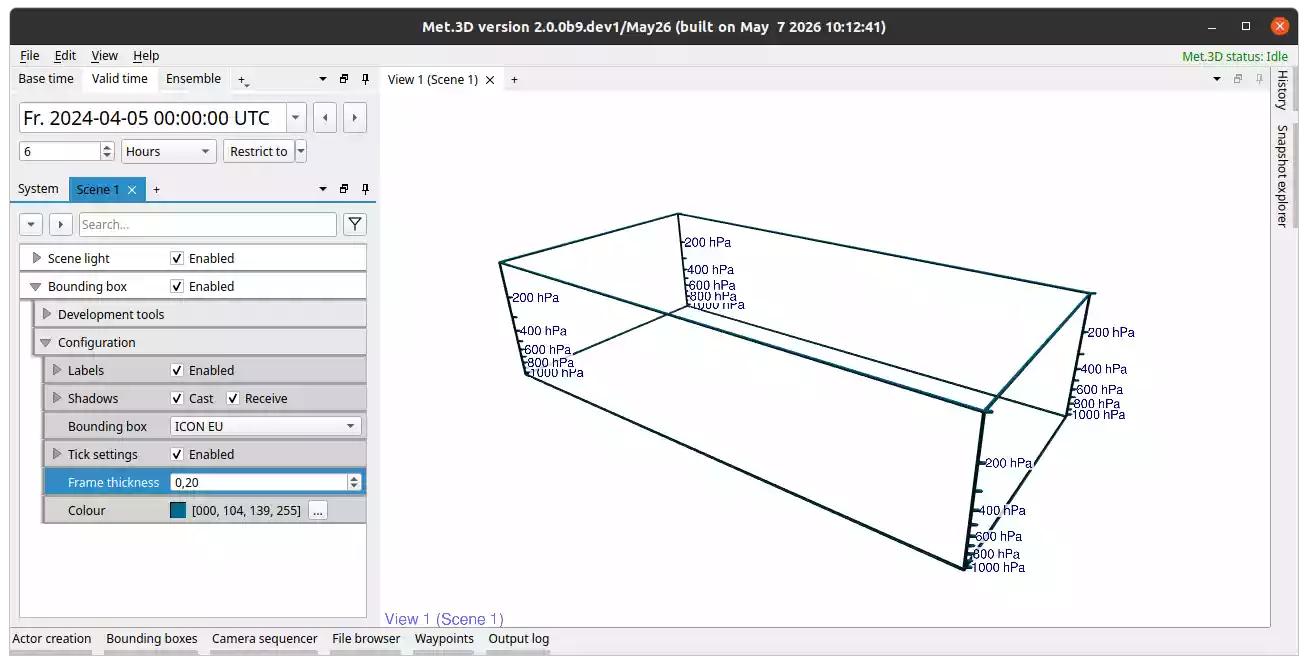Screen dimensions: 1308x665
Task: Pin the scene panel dock widget
Action: pos(365,189)
